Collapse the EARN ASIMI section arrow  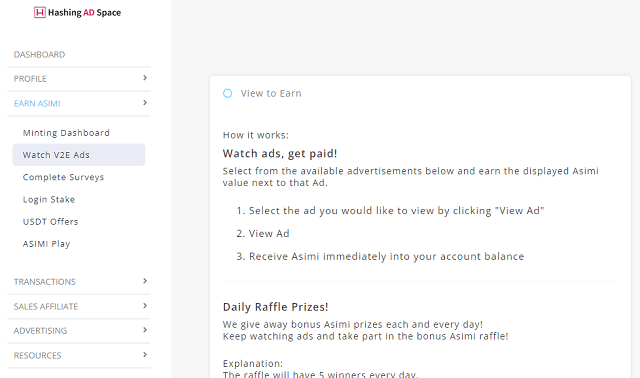[145, 103]
